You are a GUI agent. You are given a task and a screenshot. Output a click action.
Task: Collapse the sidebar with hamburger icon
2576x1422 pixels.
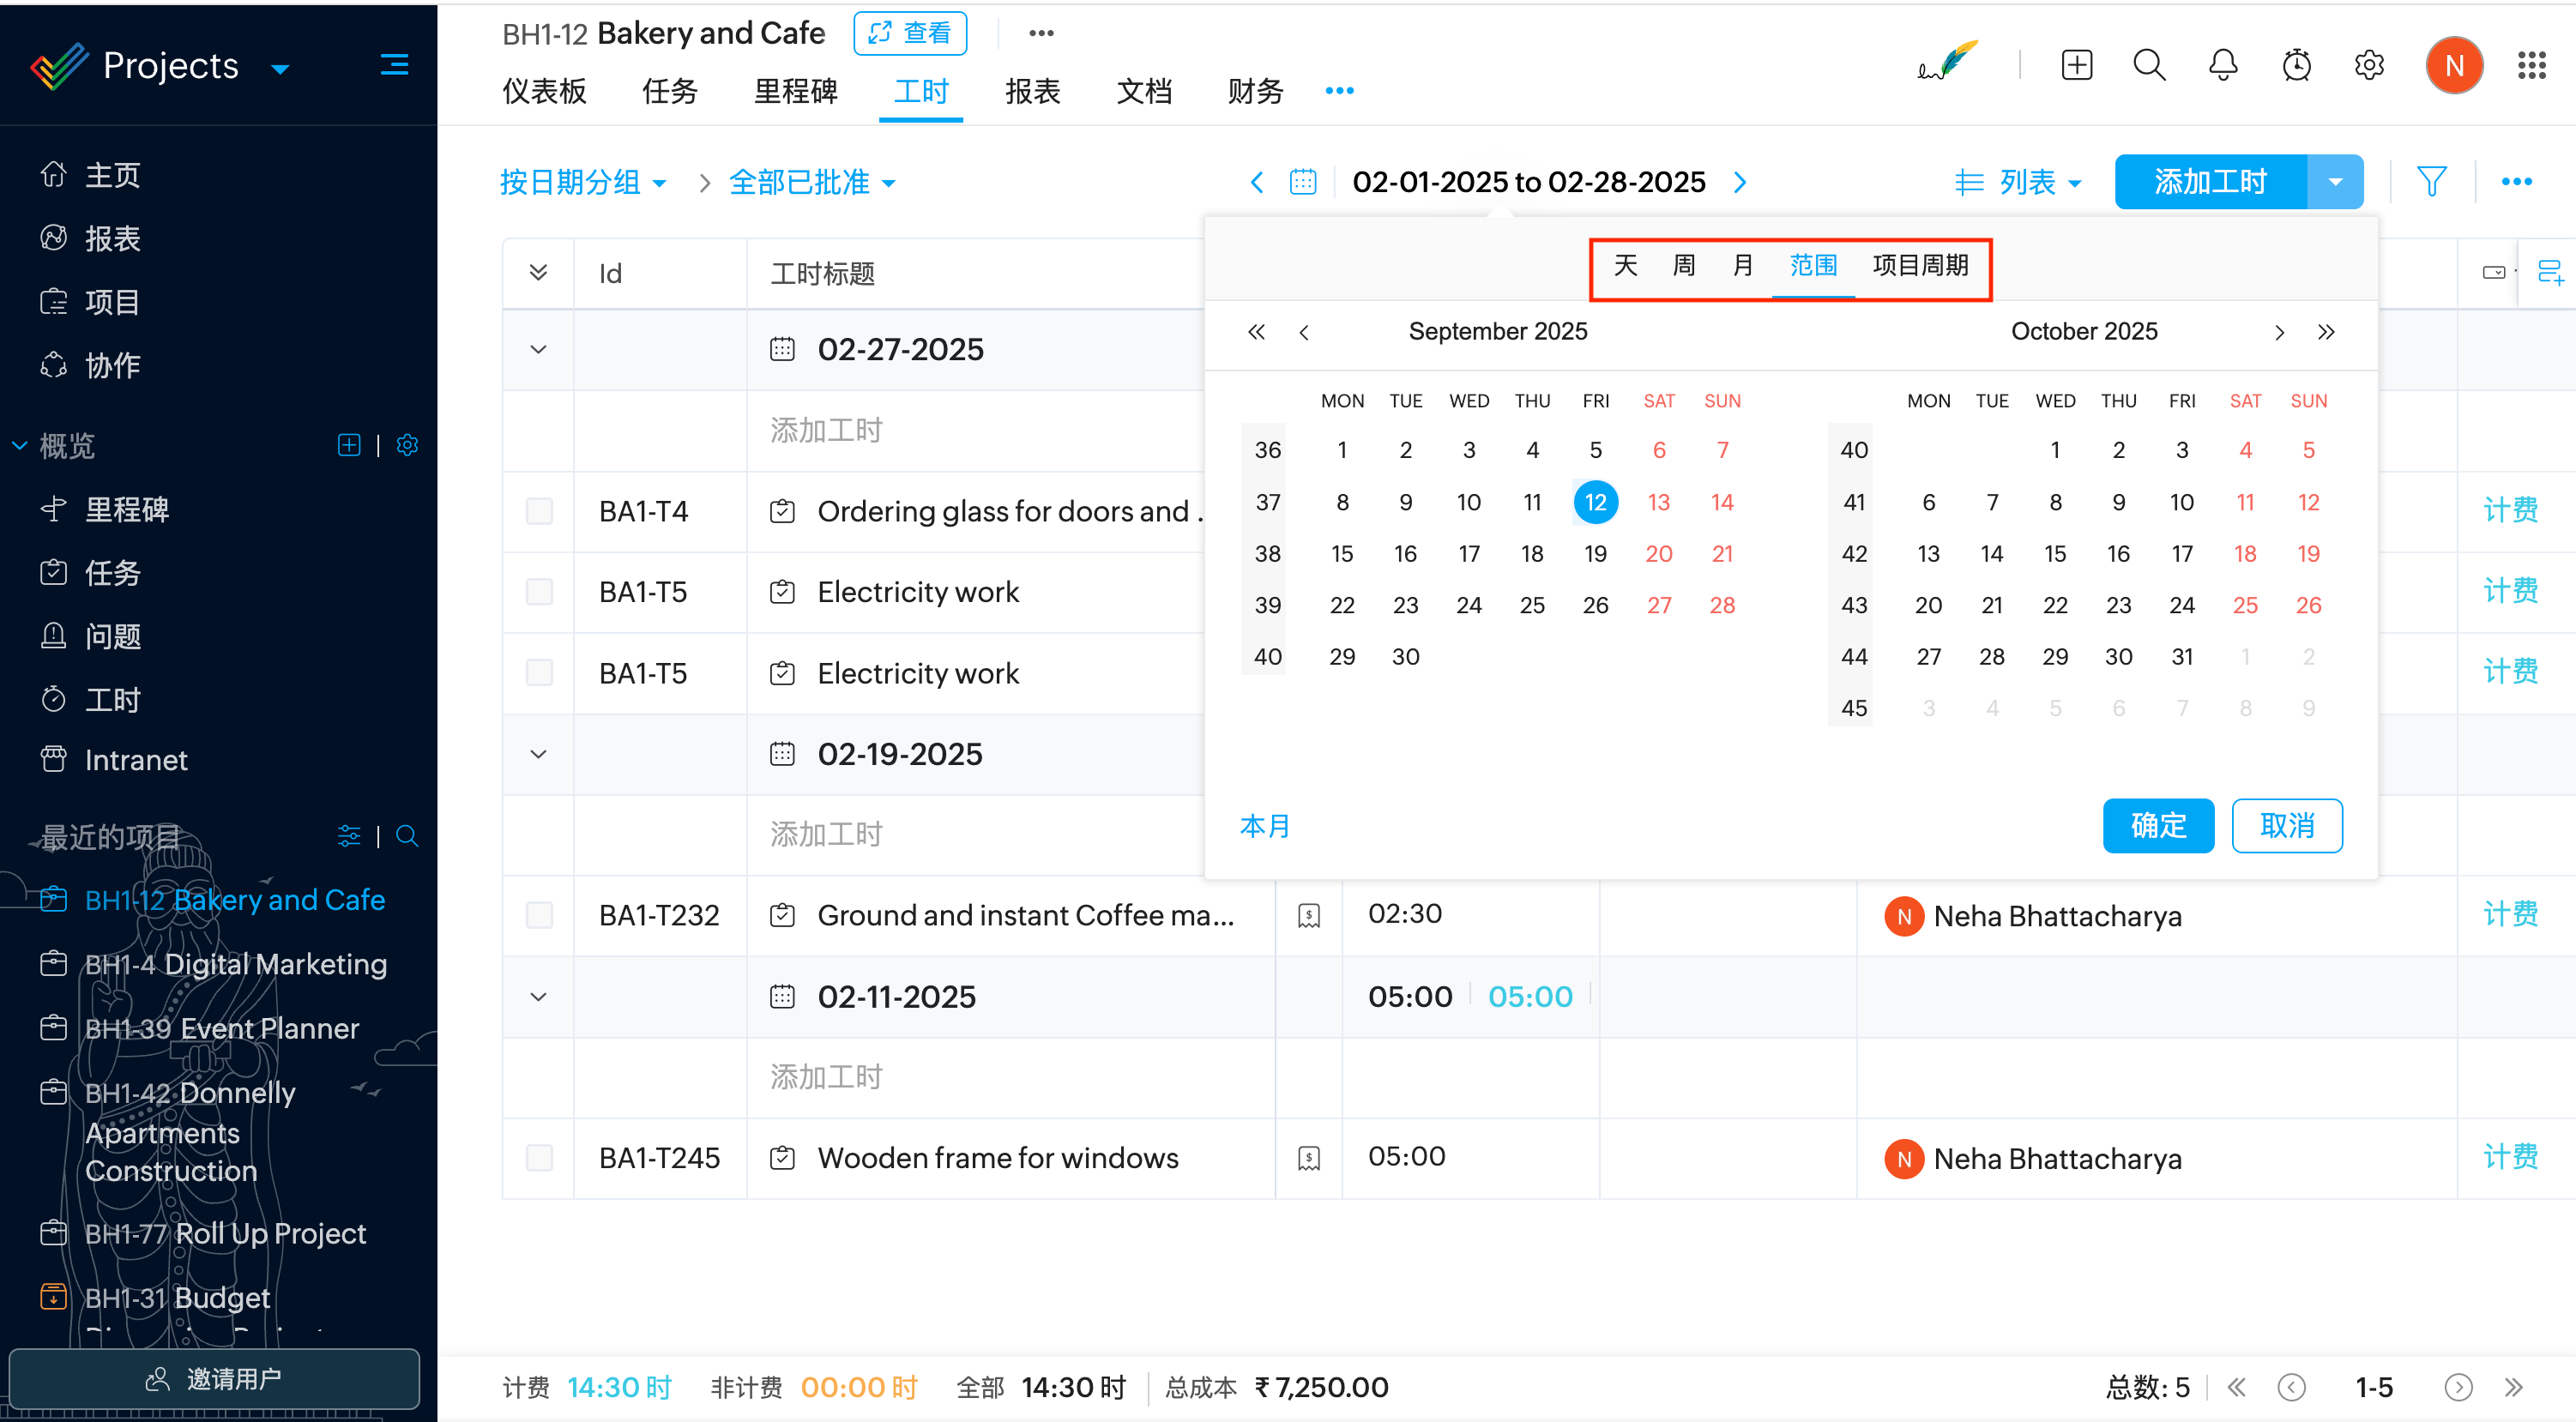tap(394, 66)
